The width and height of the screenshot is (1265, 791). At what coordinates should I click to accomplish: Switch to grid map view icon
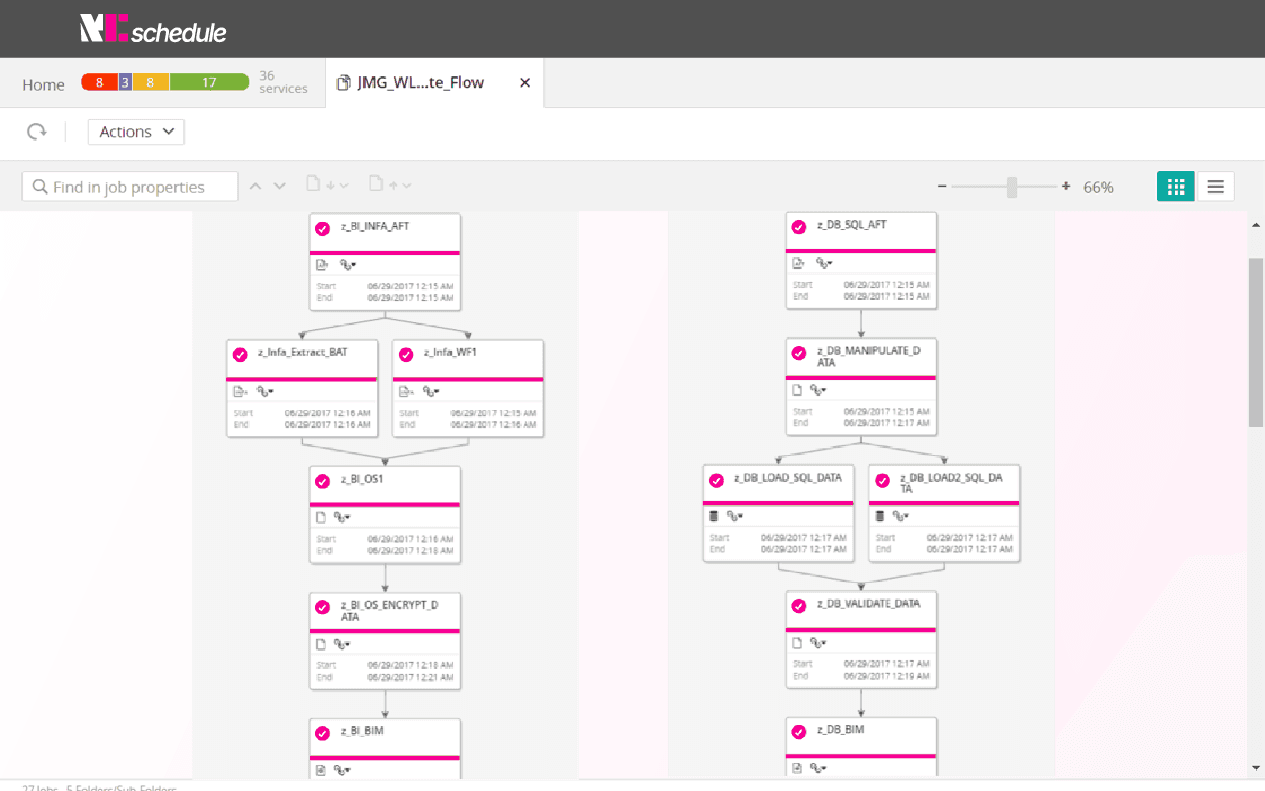[x=1176, y=186]
